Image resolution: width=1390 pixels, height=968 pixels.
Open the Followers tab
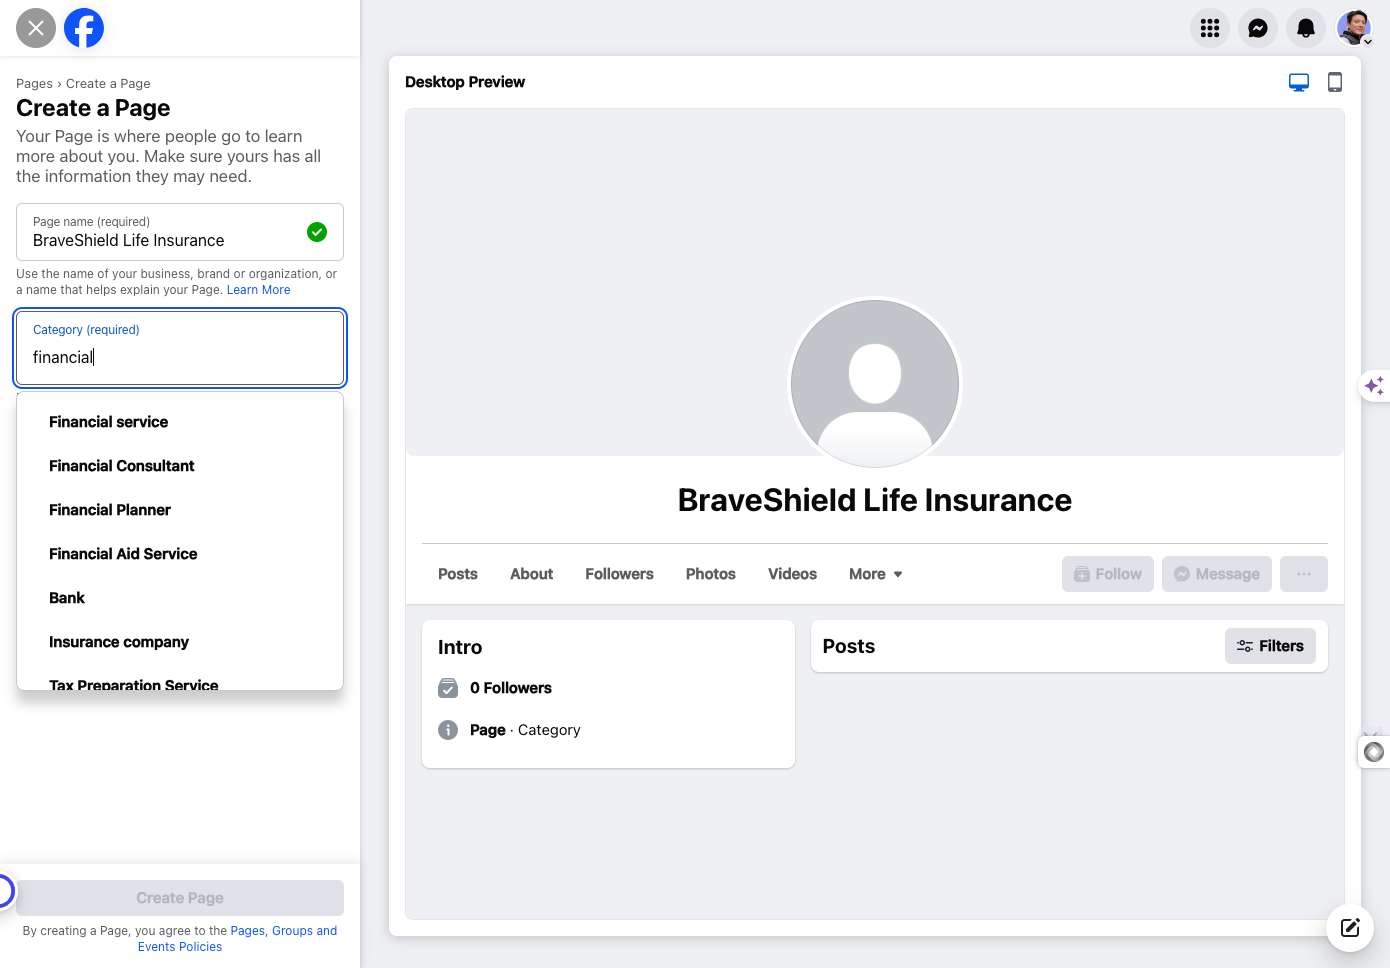pos(619,574)
